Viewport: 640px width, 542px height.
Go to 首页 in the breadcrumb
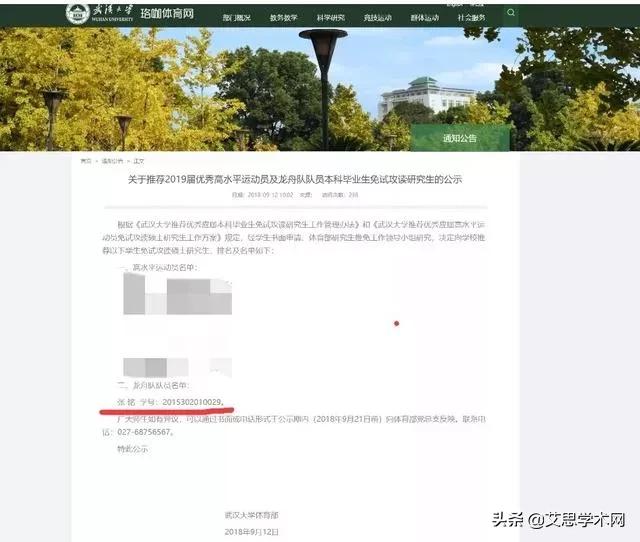[86, 161]
